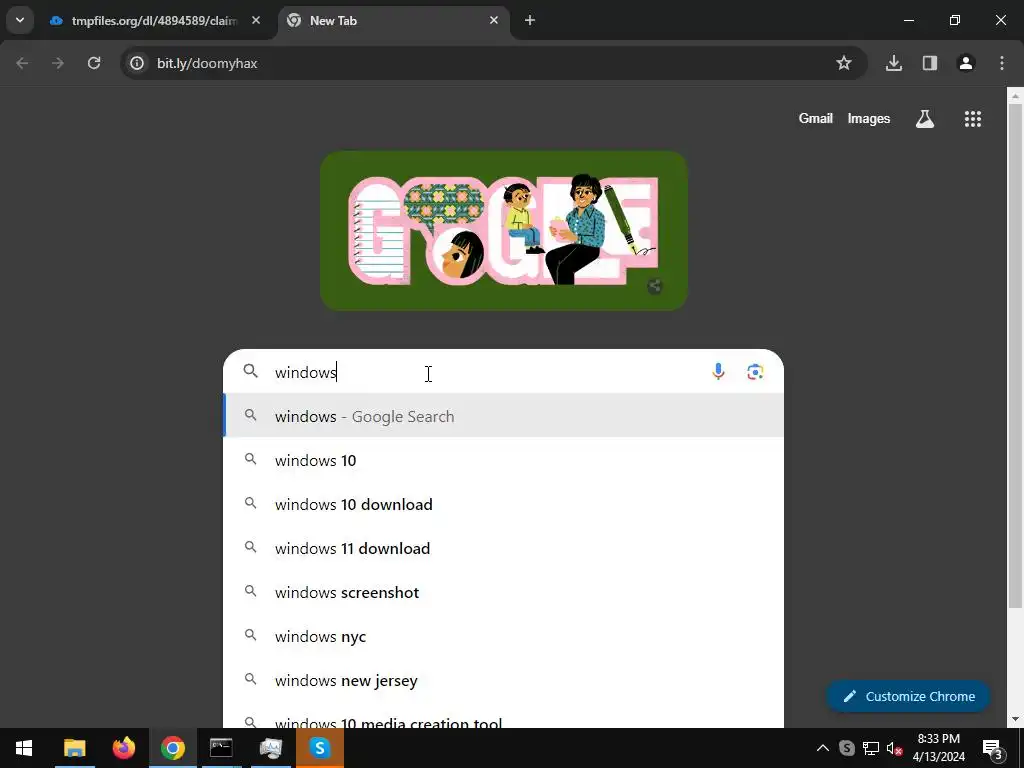The image size is (1024, 768).
Task: Click the Customize Chrome button
Action: [x=908, y=696]
